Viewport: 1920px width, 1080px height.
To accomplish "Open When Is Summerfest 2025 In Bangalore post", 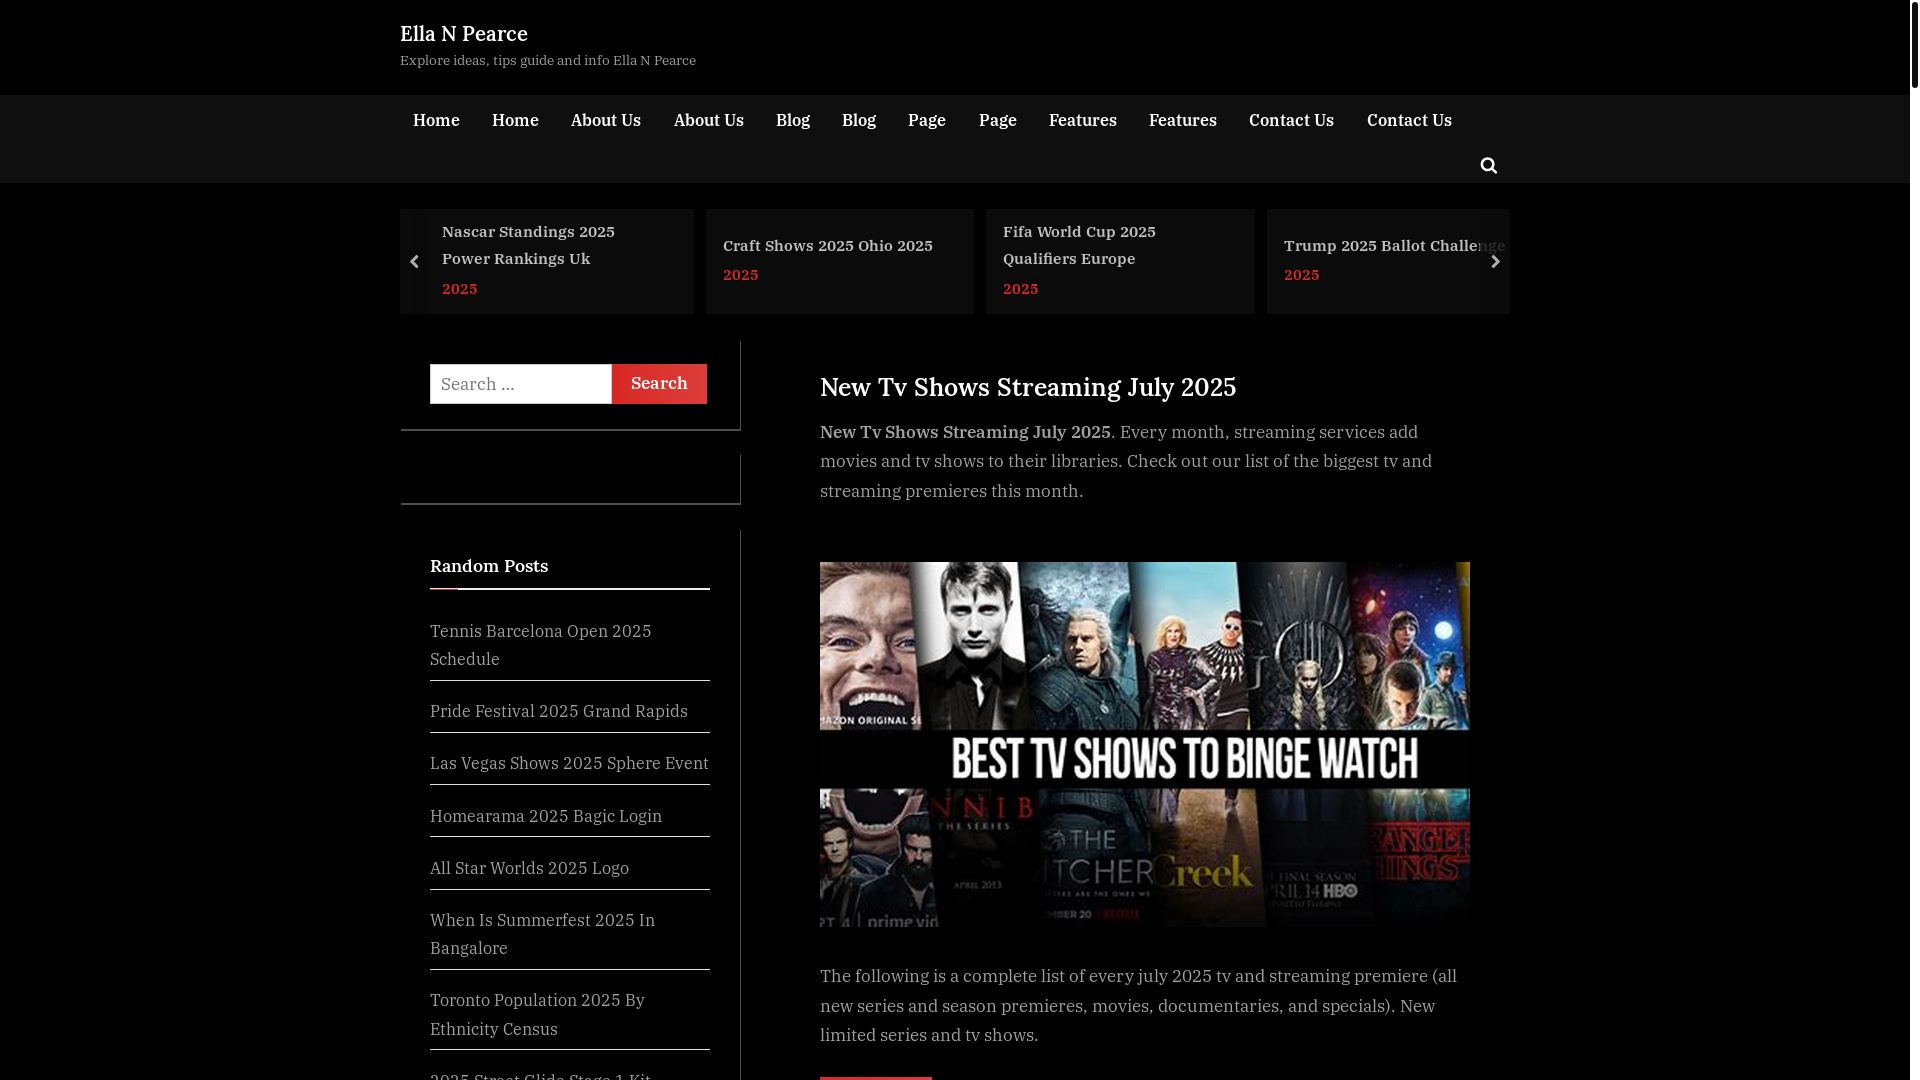I will pyautogui.click(x=542, y=934).
